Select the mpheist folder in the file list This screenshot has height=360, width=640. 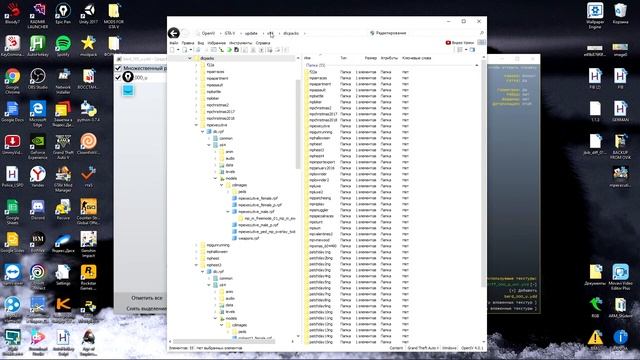click(x=316, y=144)
